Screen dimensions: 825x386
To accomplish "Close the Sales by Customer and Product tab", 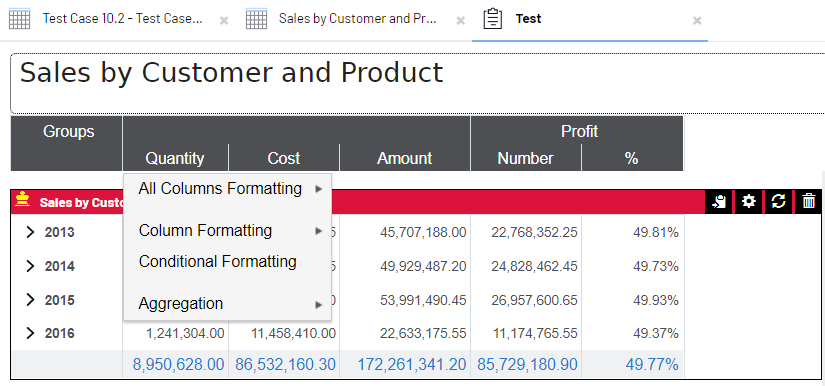I will 460,21.
